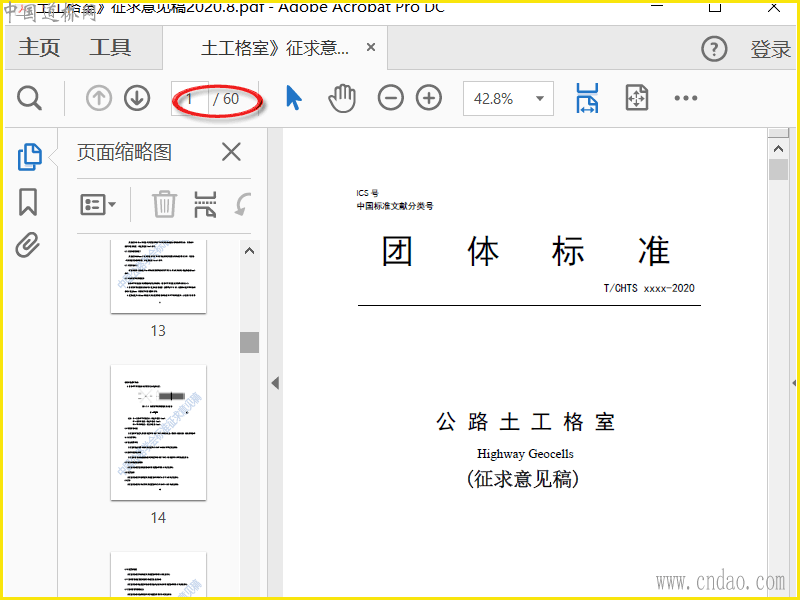Close the 土工格室 document tab

[371, 47]
